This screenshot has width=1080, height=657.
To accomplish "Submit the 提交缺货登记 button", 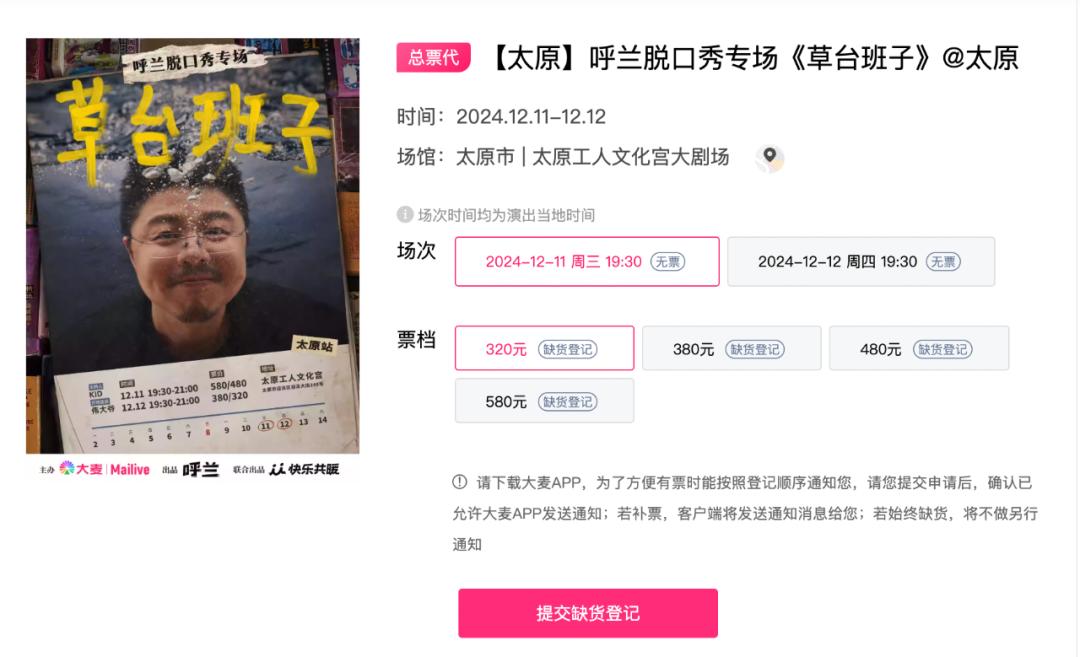I will (588, 613).
